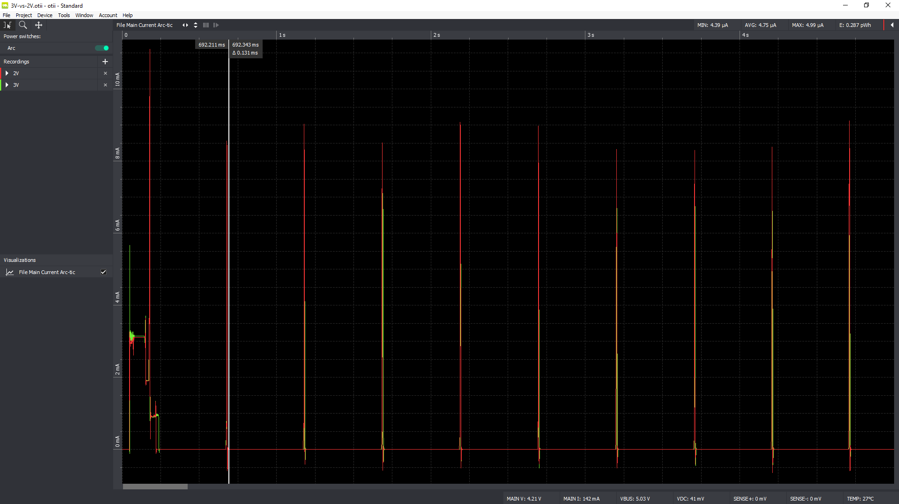Expand the 2V recording
The image size is (899, 504).
tap(7, 73)
